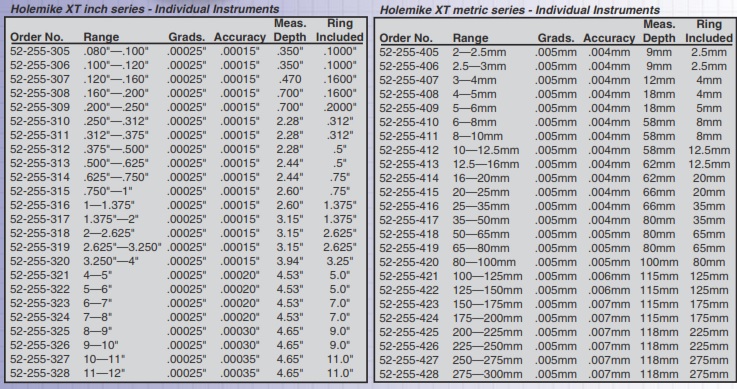This screenshot has height=389, width=737.
Task: Click ring .312" in row 52-255-311
Action: [340, 135]
